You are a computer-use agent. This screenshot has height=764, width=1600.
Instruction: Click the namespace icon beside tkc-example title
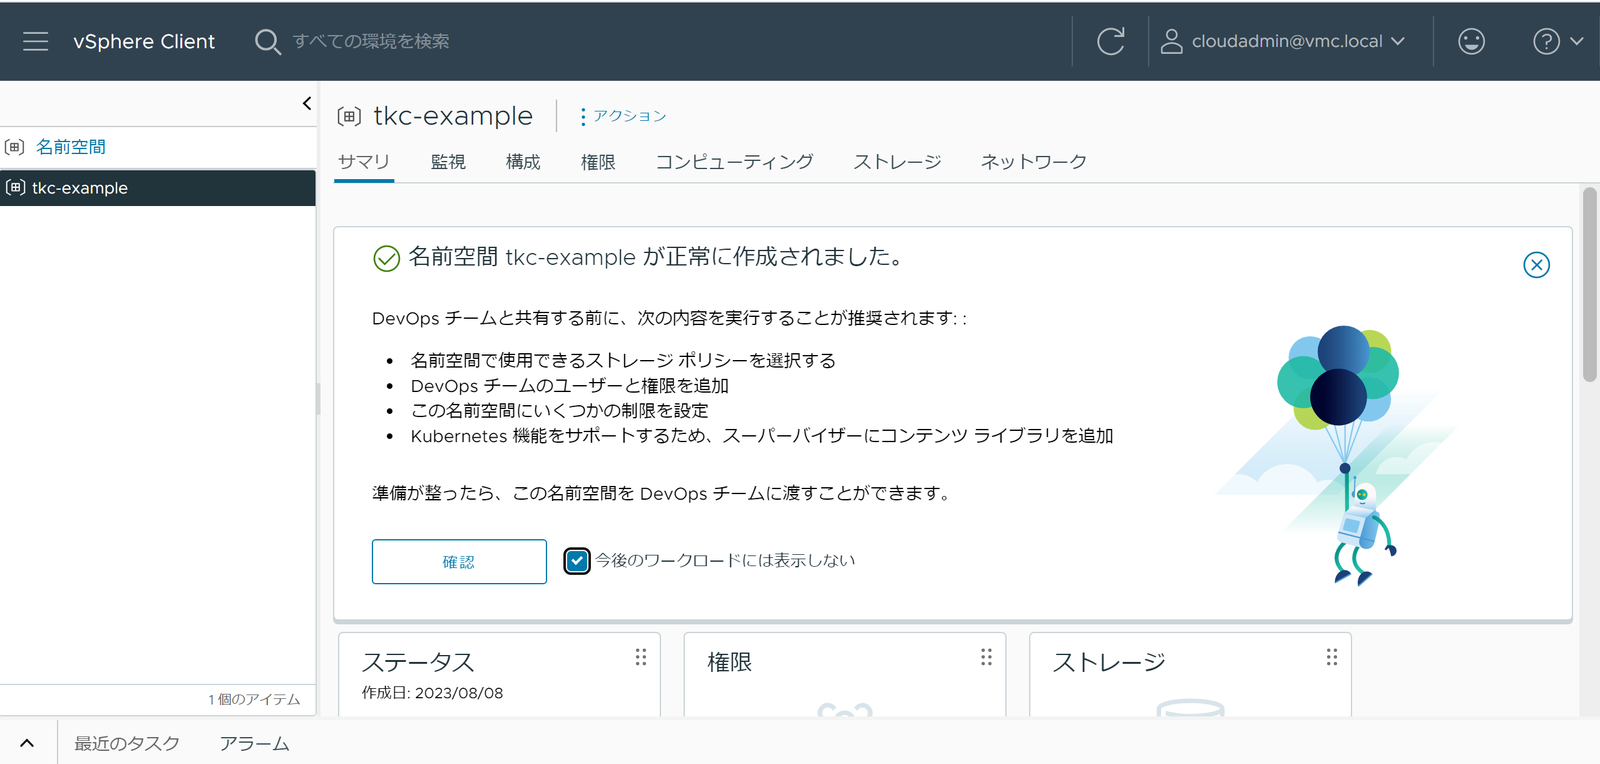click(349, 116)
